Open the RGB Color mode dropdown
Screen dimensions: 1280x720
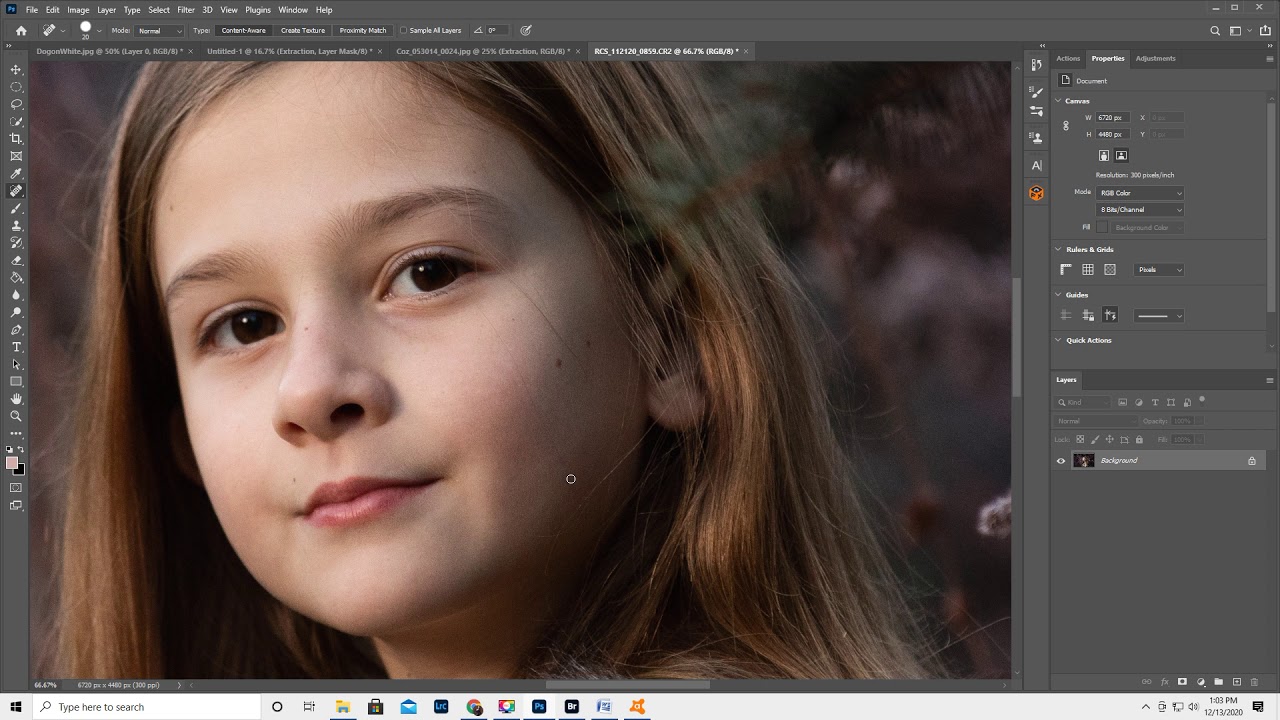(1141, 193)
